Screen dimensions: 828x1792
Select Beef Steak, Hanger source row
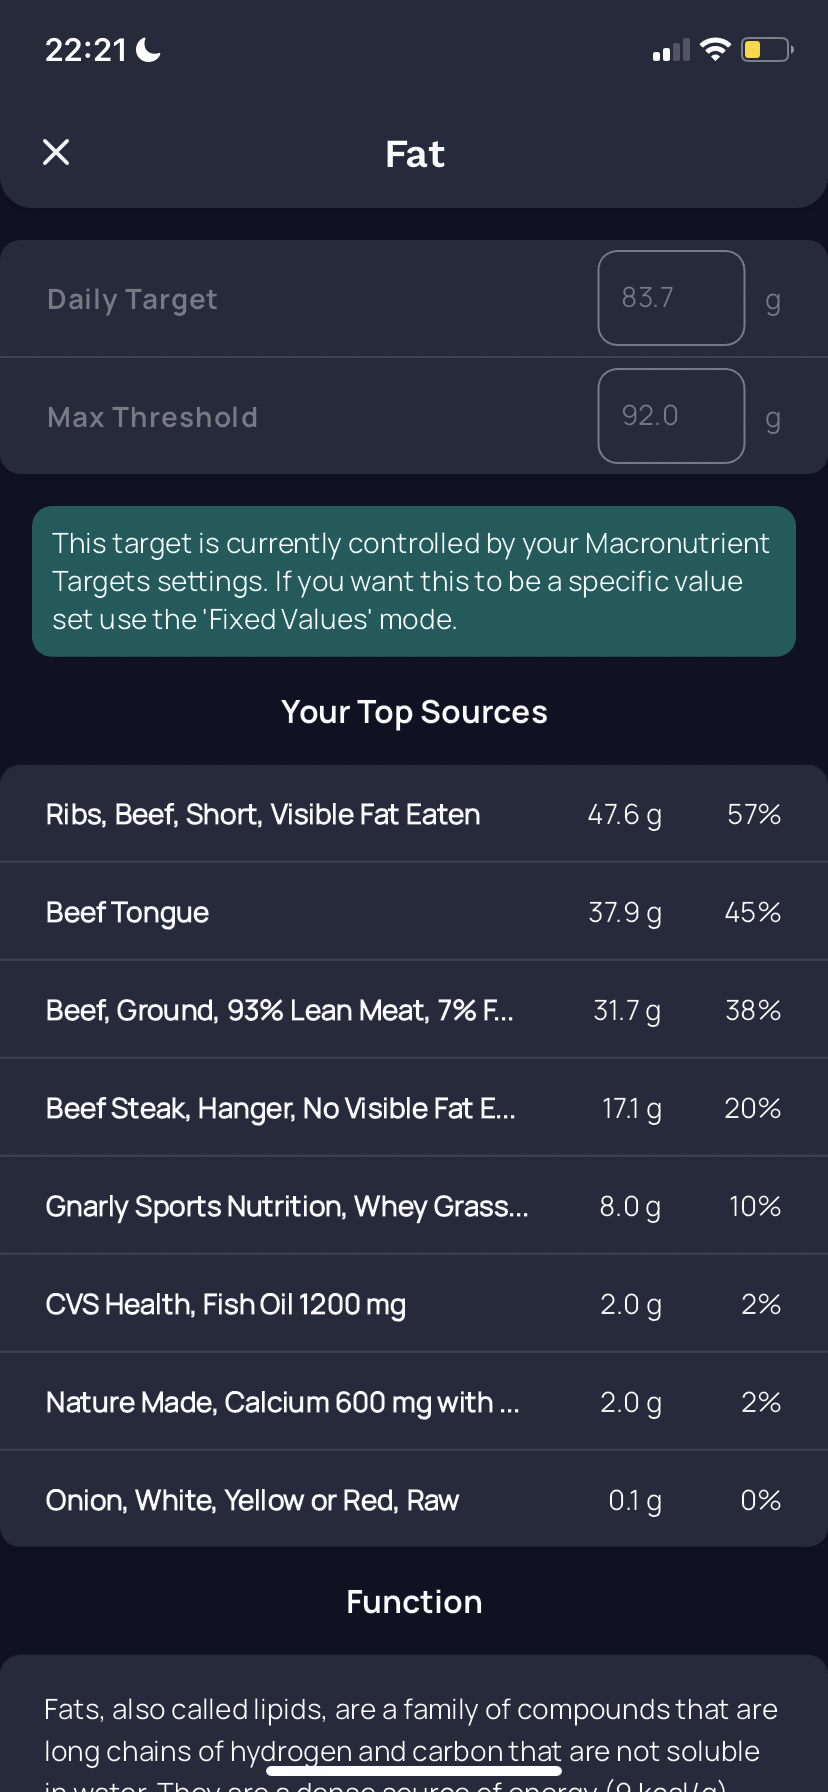[414, 1108]
